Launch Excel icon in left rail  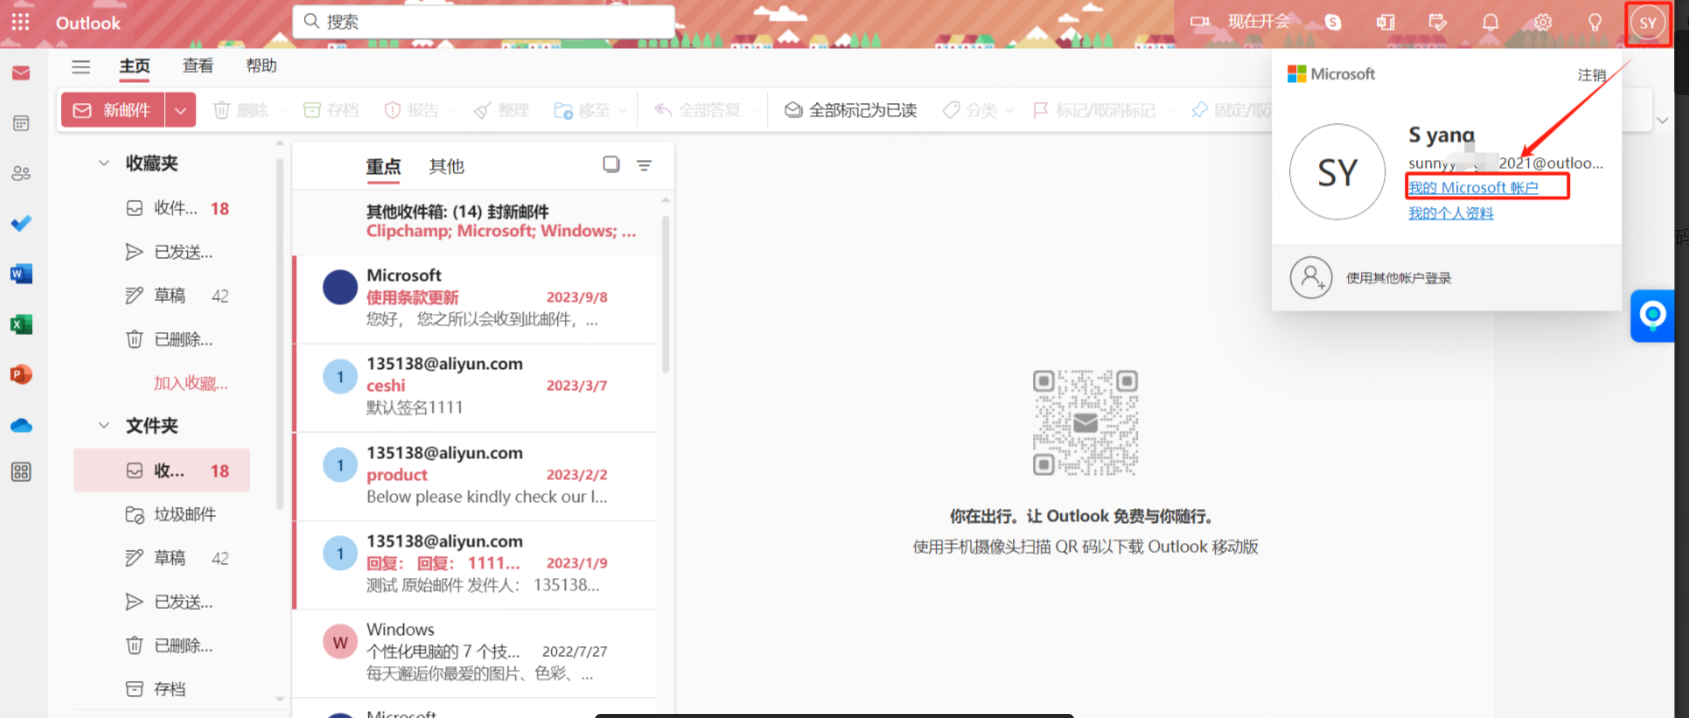pyautogui.click(x=21, y=324)
